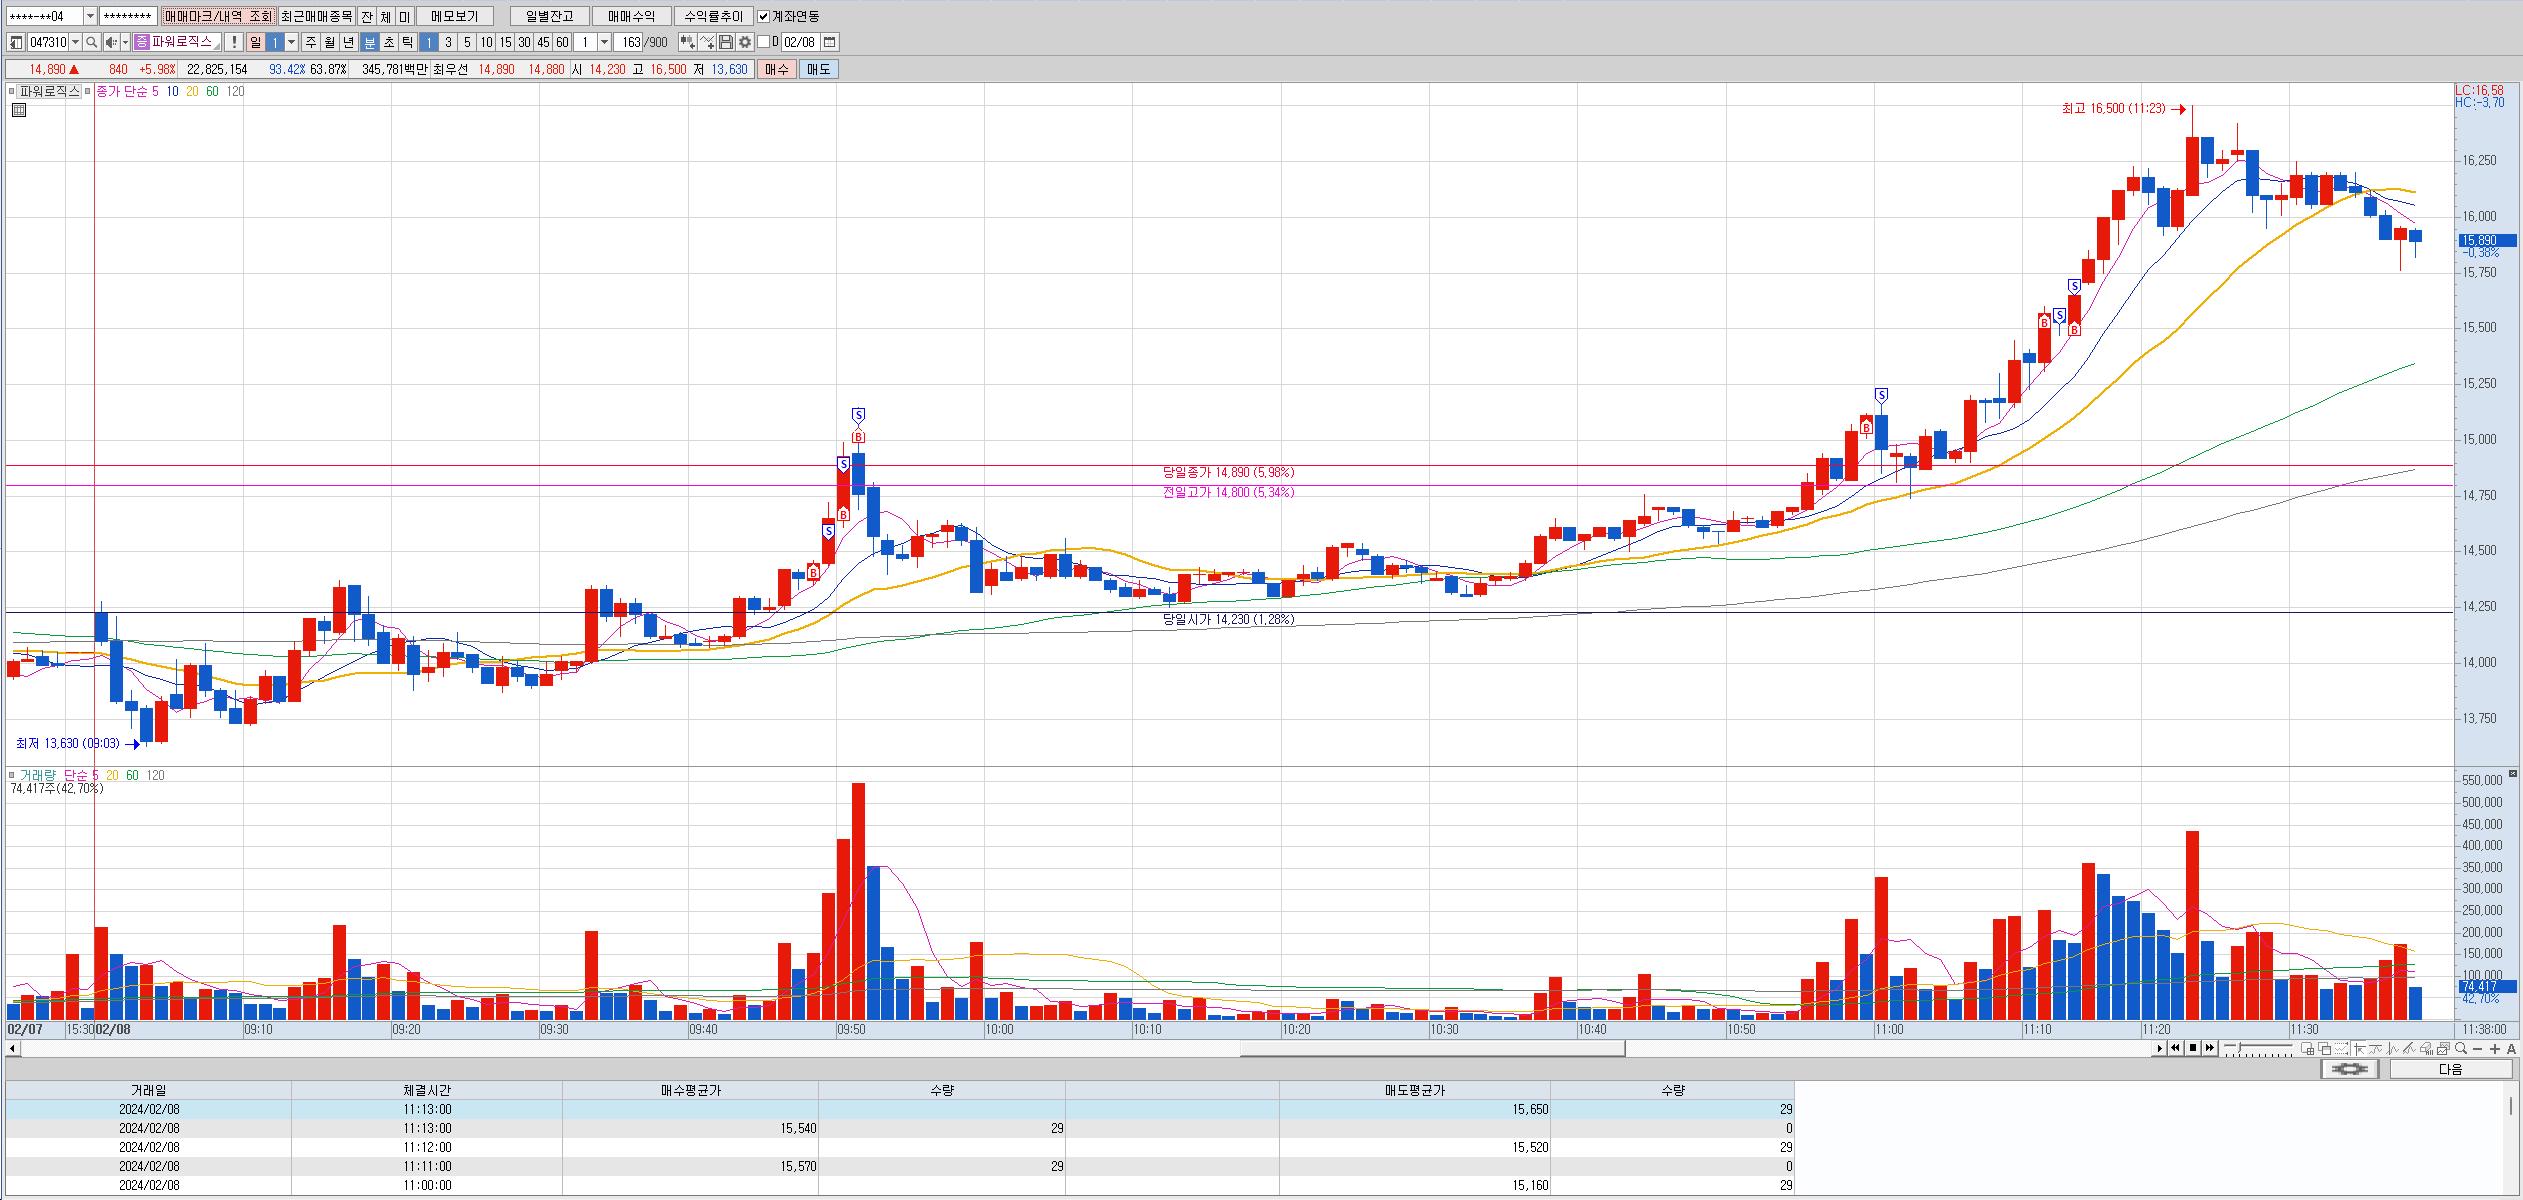
Task: Open the stock code 047310 dropdown
Action: tap(76, 42)
